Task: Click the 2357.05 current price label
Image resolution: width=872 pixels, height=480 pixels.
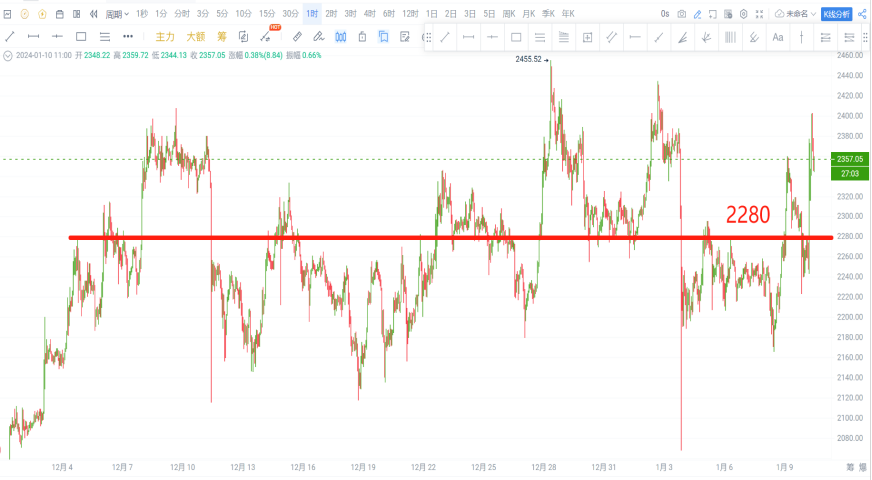Action: coord(849,159)
